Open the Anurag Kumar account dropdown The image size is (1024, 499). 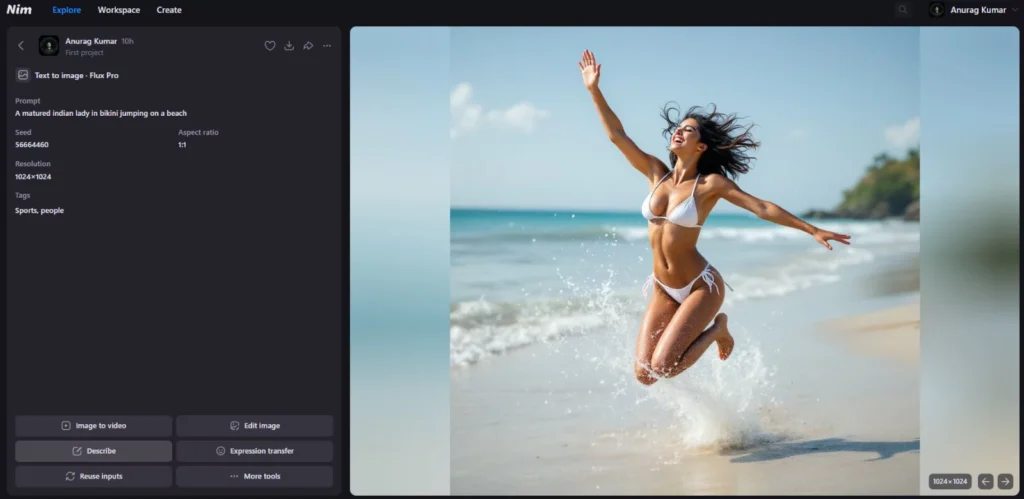[968, 10]
